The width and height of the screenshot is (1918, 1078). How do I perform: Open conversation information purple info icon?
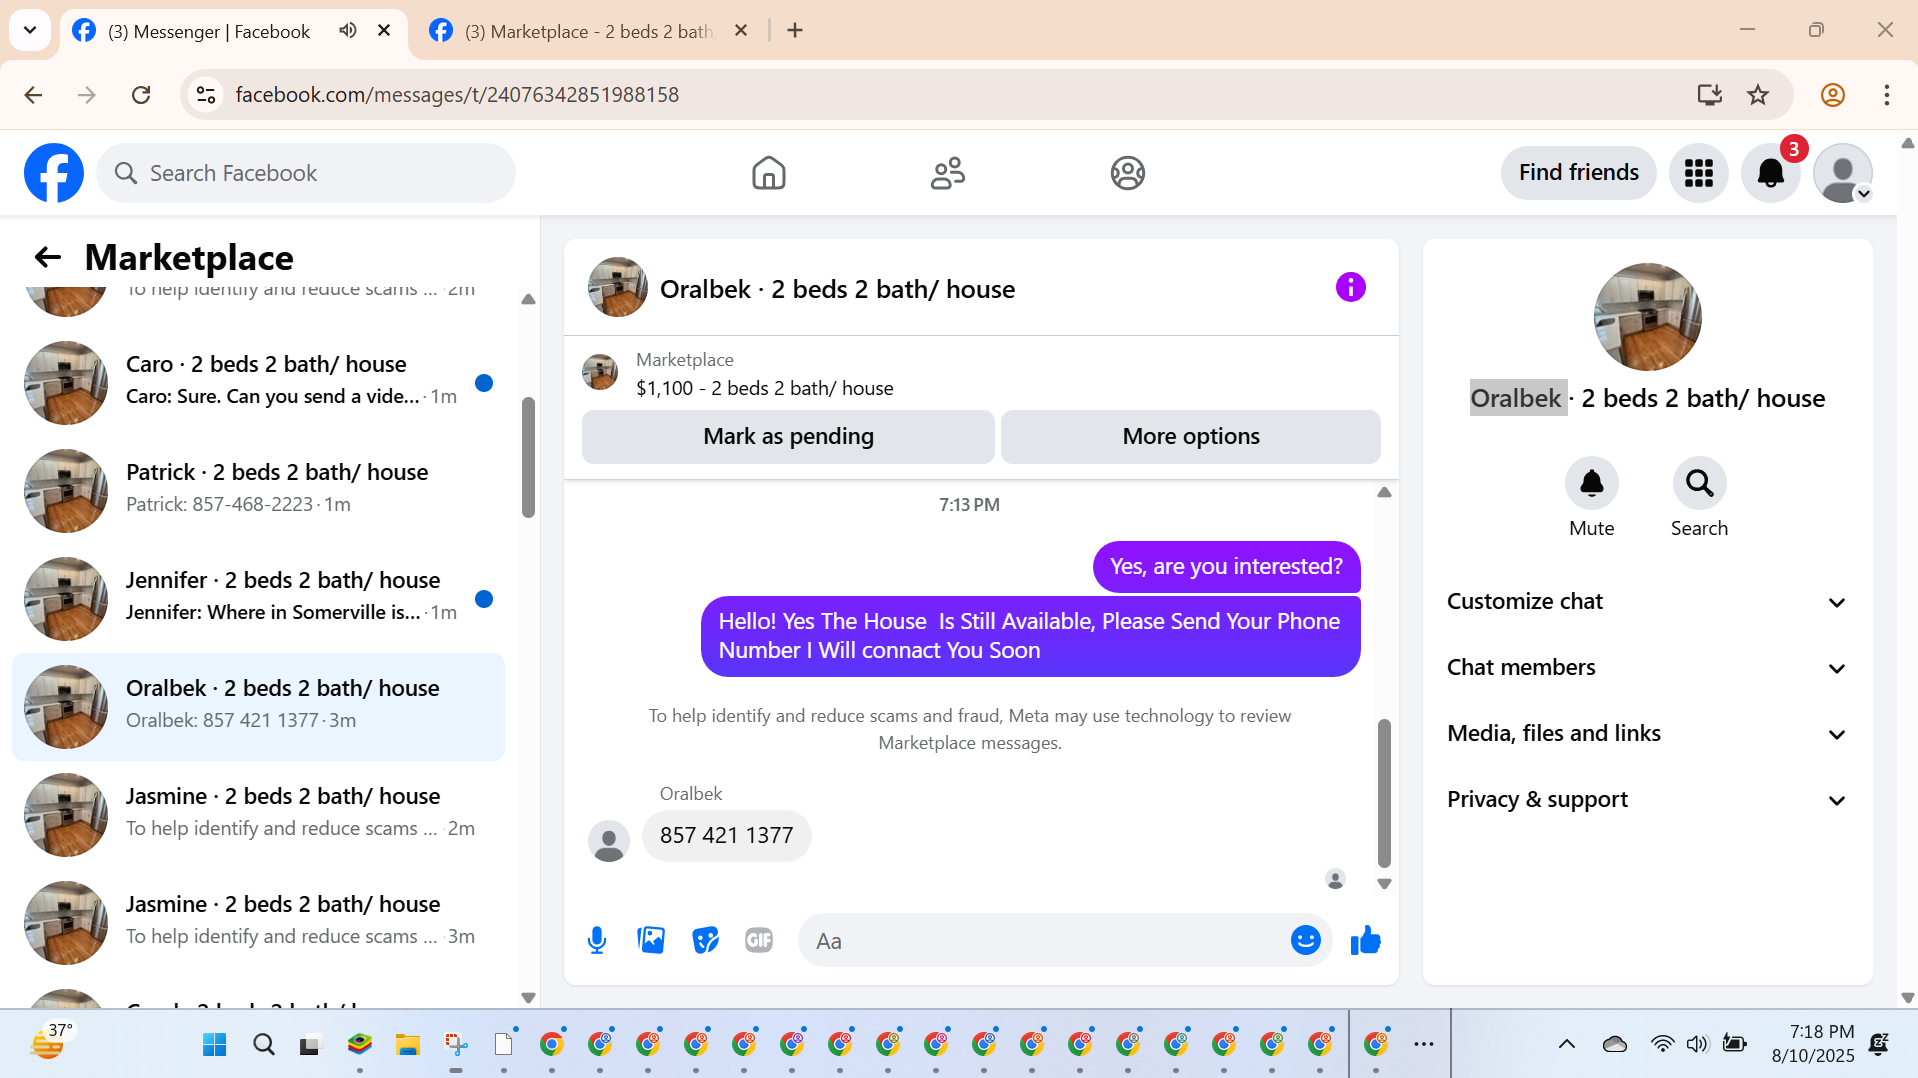1350,287
